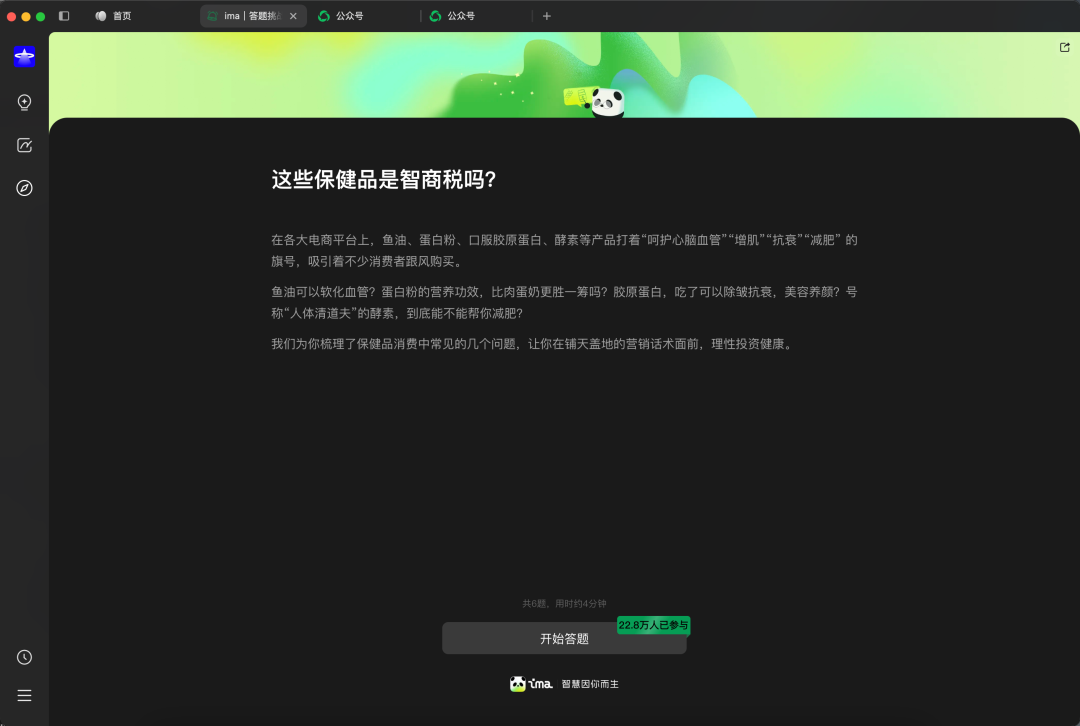
Task: Close the ima｜答题挑战 tab
Action: pos(291,15)
